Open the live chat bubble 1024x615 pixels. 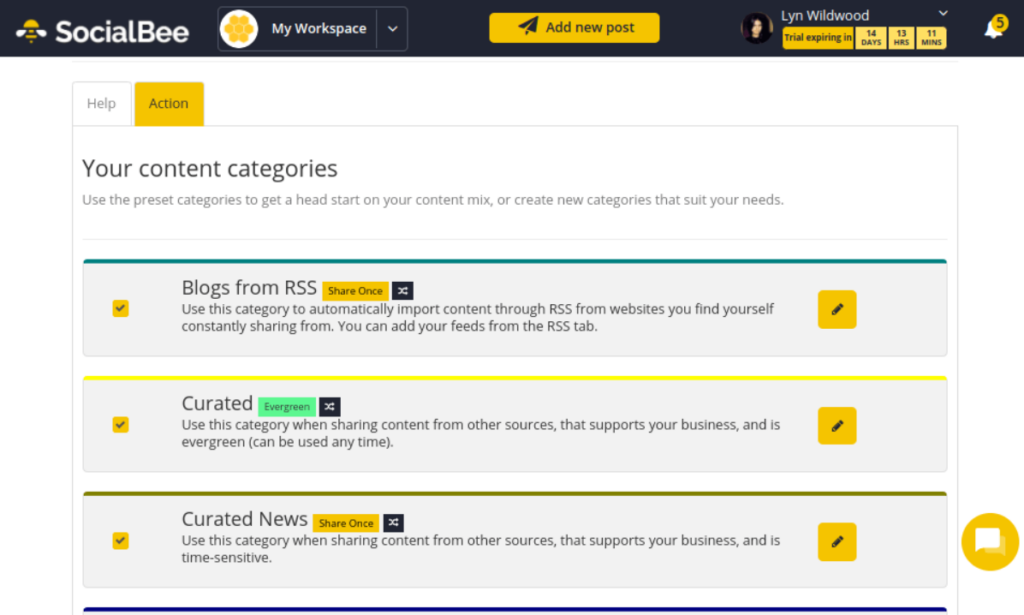(x=990, y=542)
